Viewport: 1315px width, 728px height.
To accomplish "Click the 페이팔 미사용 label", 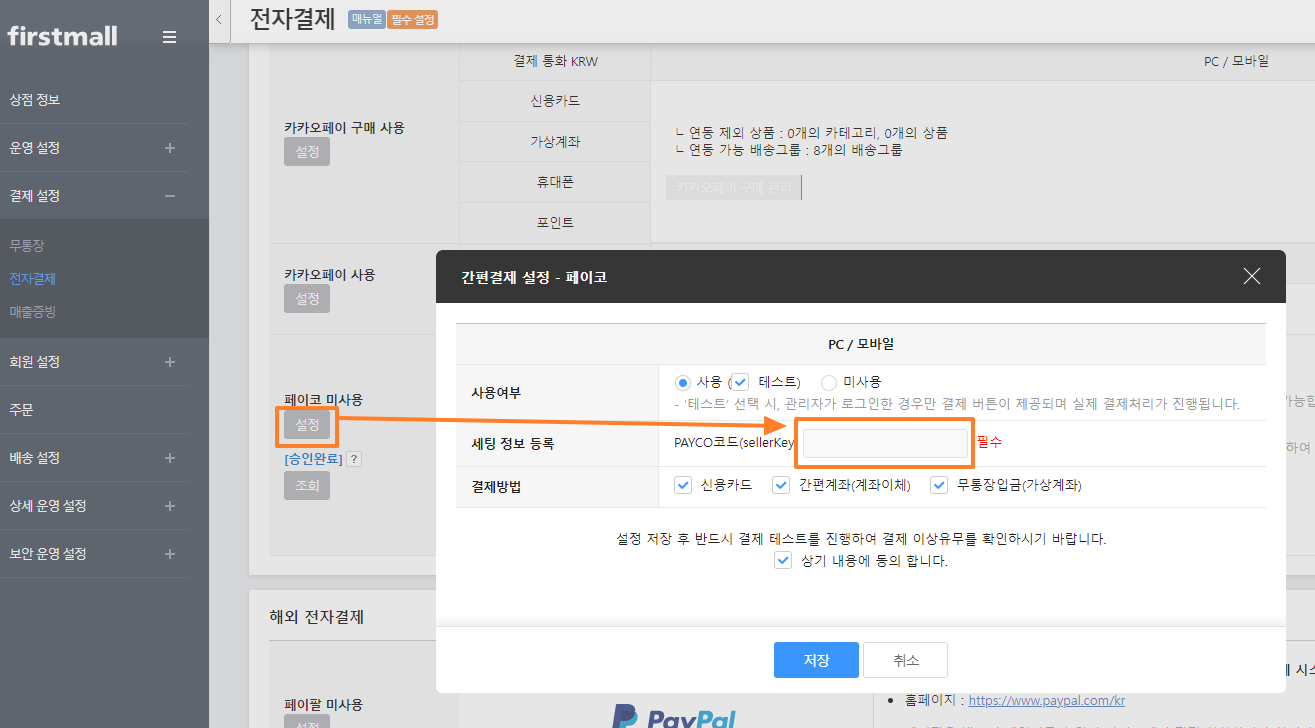I will click(x=323, y=704).
